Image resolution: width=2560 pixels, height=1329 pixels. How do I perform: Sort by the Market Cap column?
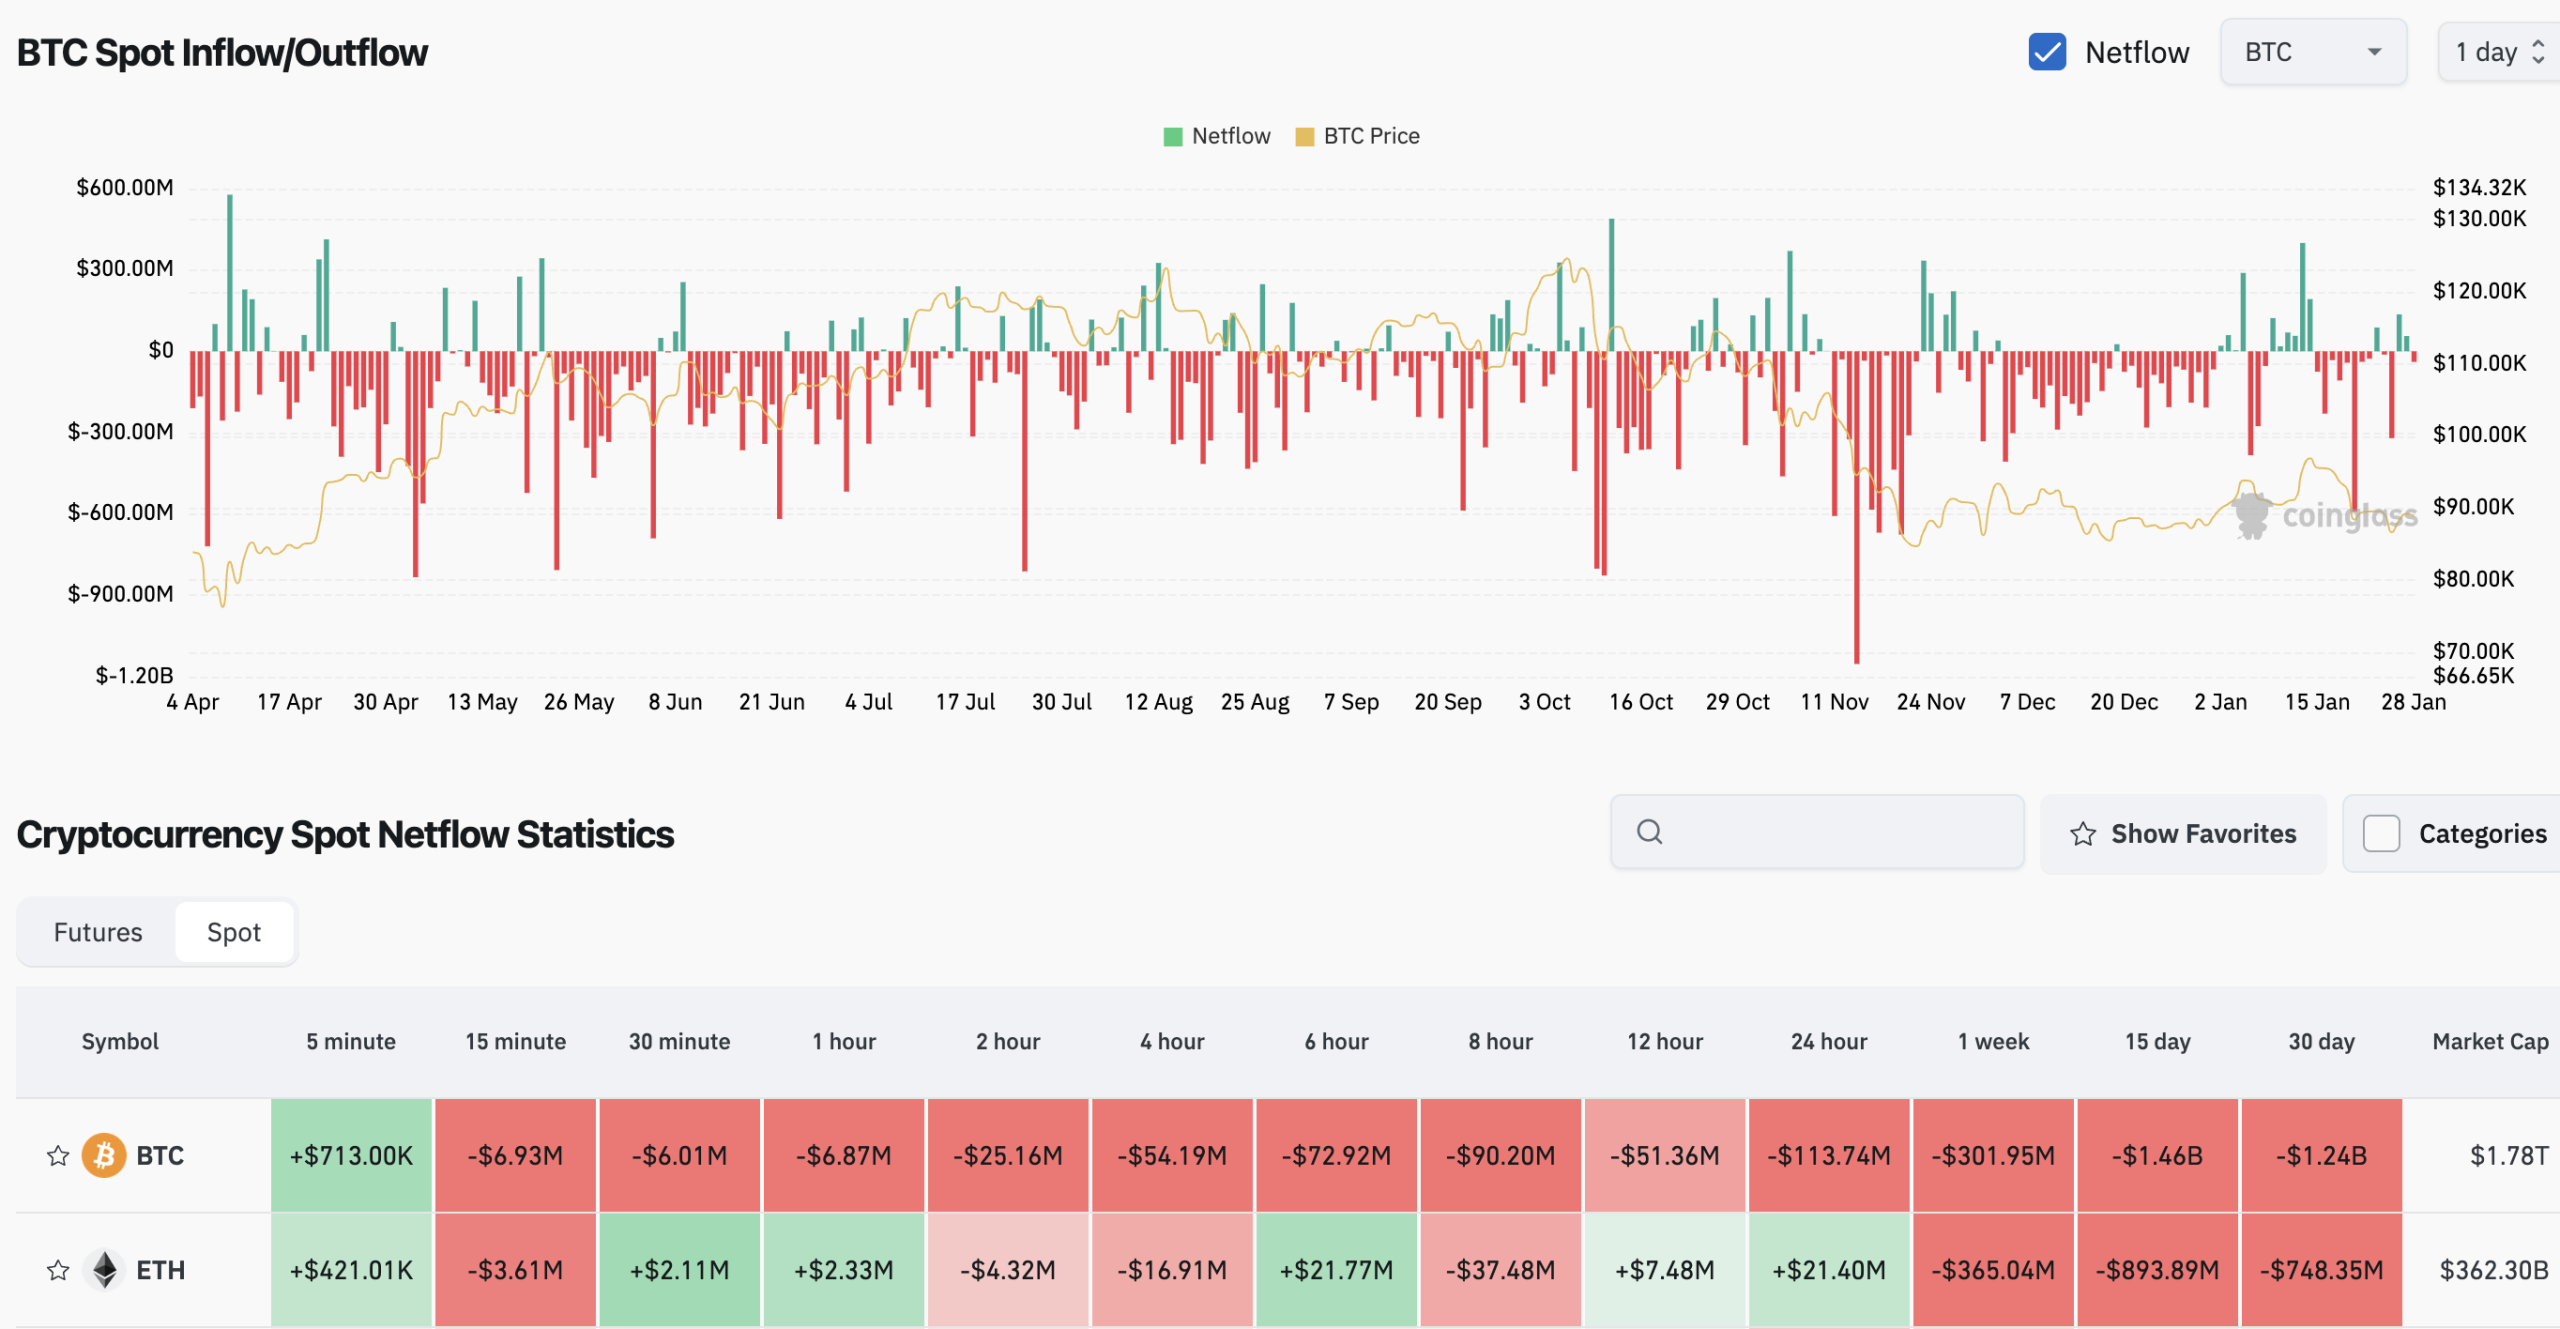[x=2489, y=1041]
